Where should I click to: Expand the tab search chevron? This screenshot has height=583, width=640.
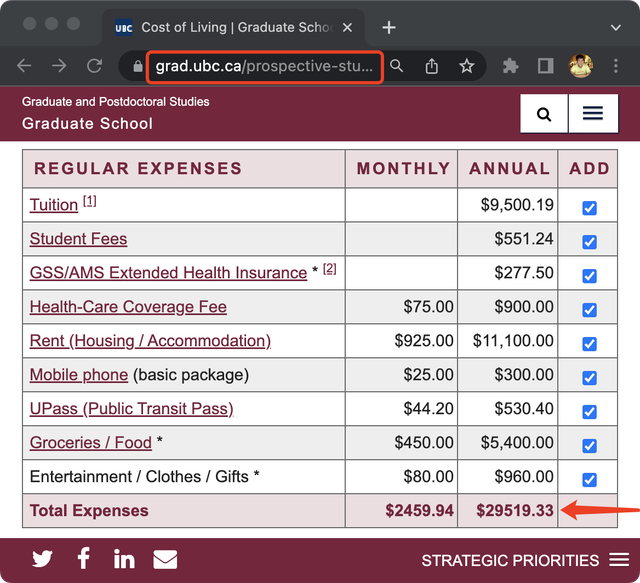pos(616,28)
